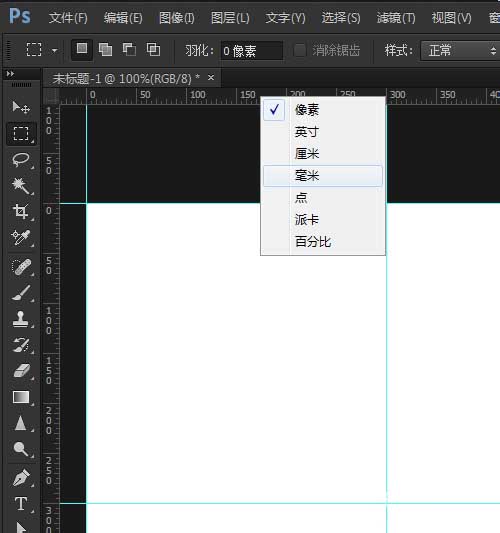Select the Lasso tool
Image resolution: width=500 pixels, height=533 pixels.
click(21, 160)
